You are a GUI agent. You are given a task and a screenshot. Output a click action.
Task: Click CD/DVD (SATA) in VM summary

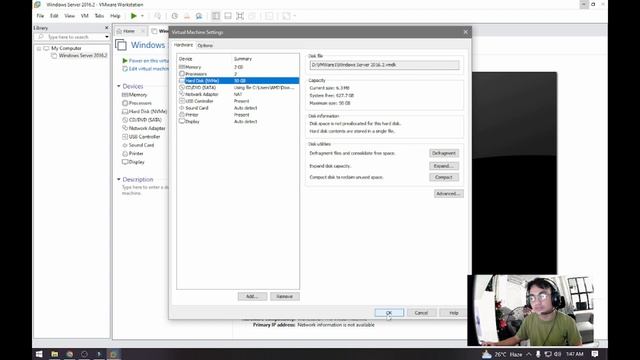(x=142, y=120)
